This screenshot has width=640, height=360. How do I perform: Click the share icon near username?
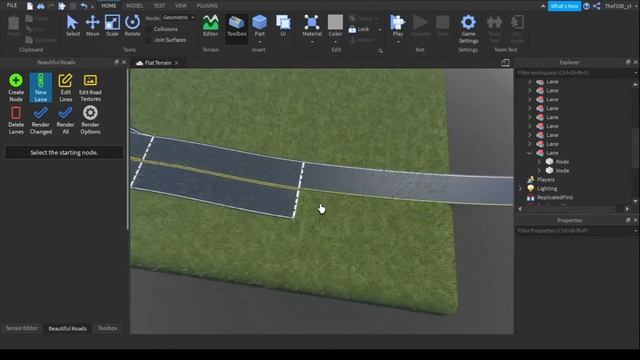pyautogui.click(x=597, y=6)
